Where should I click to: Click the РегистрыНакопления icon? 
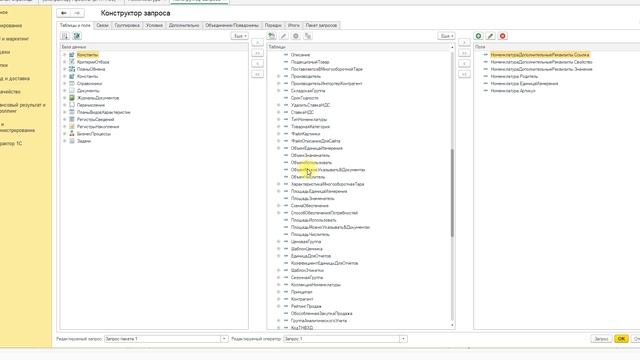click(x=72, y=127)
